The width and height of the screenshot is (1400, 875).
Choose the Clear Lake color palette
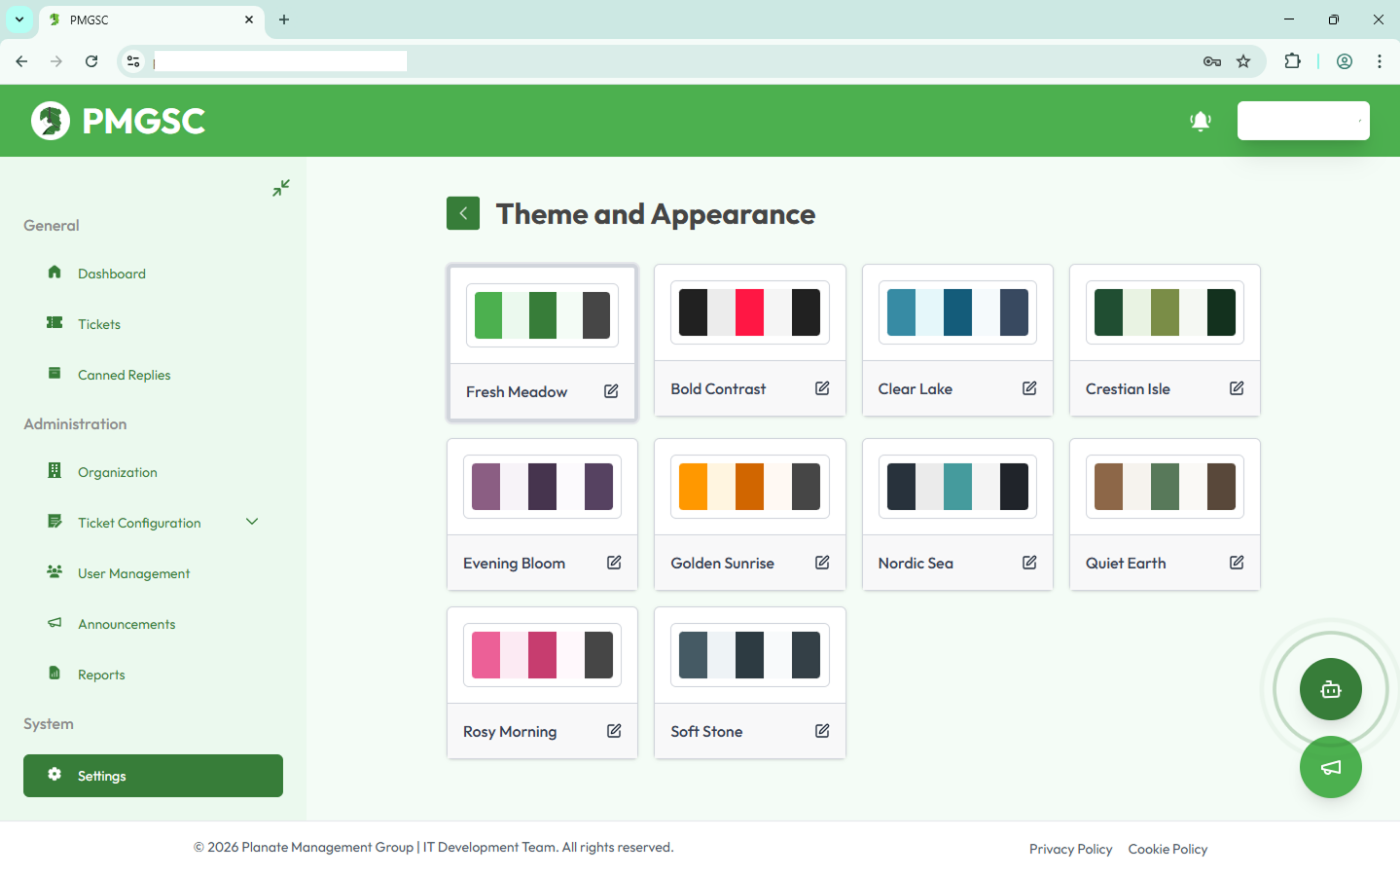[x=957, y=313]
